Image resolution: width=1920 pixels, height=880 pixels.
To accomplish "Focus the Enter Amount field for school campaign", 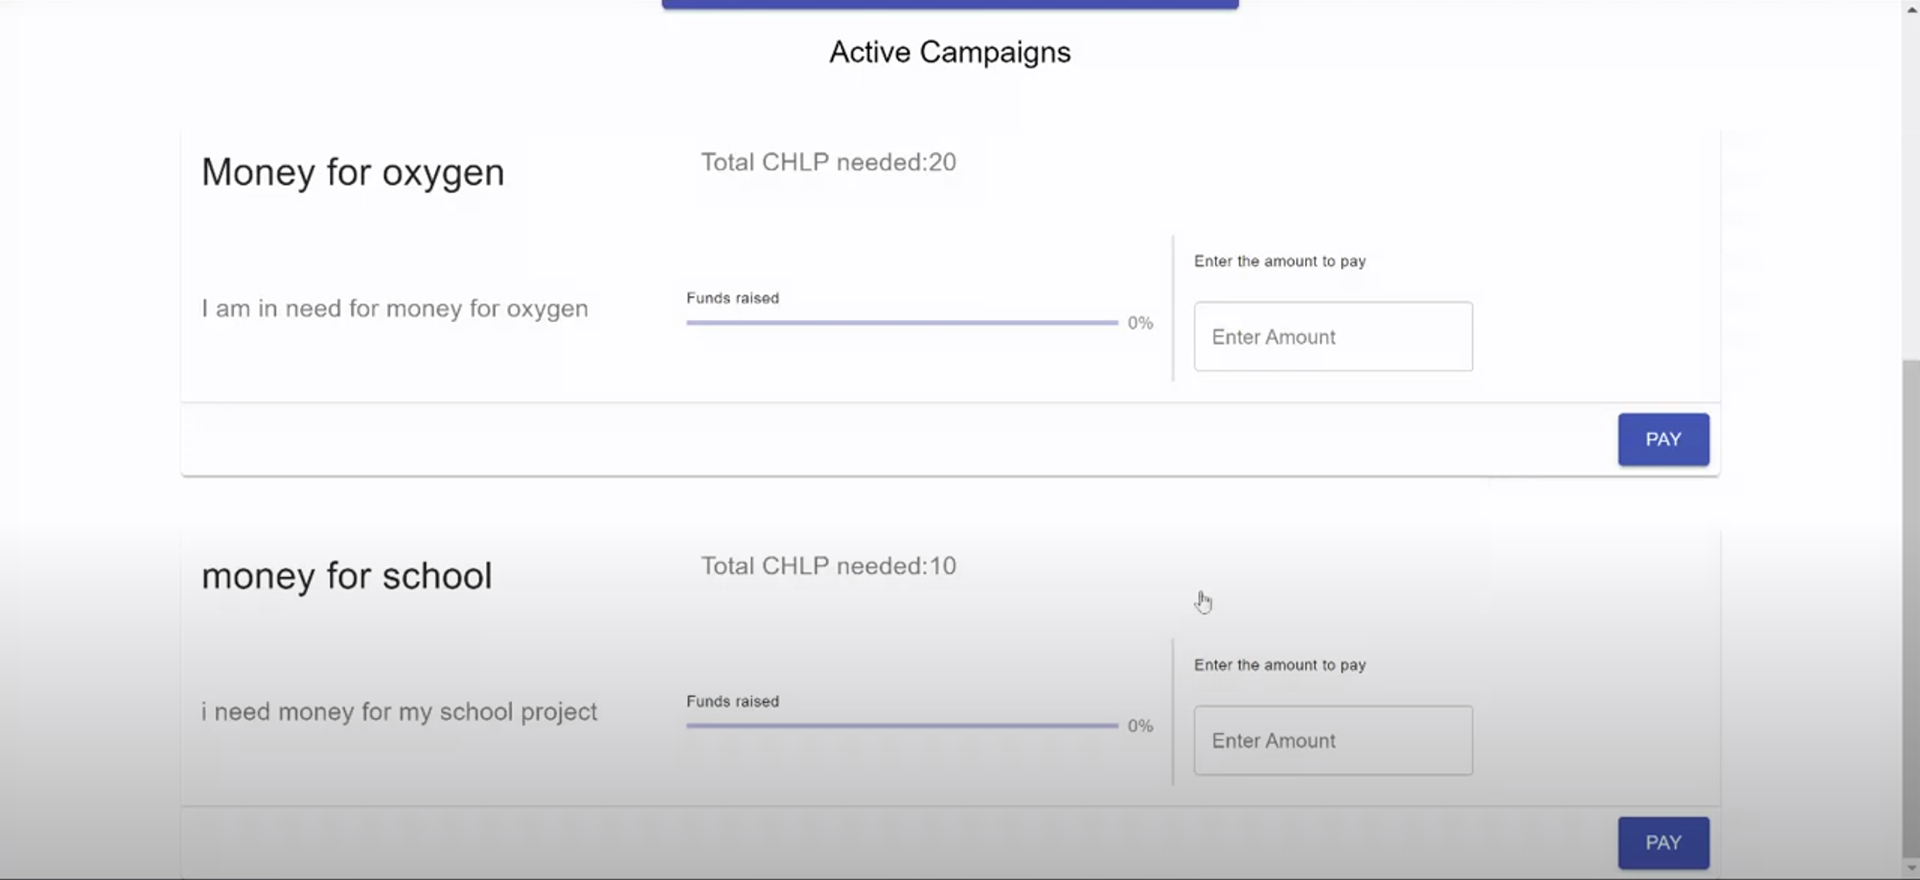I will coord(1333,741).
